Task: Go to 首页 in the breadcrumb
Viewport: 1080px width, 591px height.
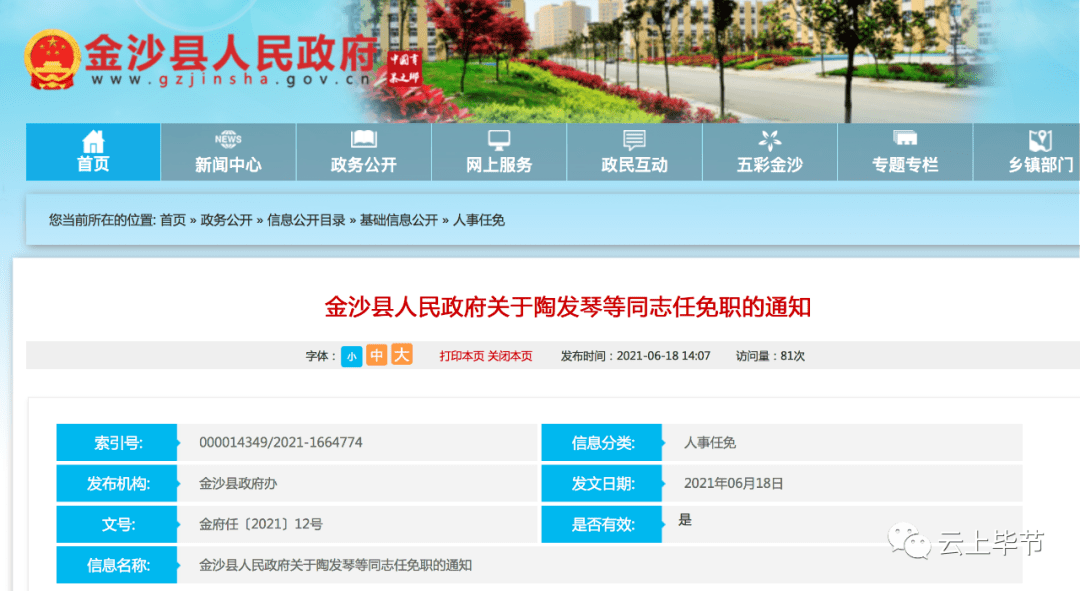Action: click(173, 220)
